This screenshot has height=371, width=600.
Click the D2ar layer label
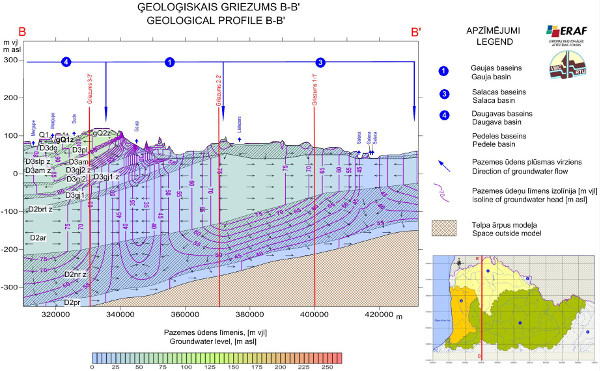[x=38, y=238]
